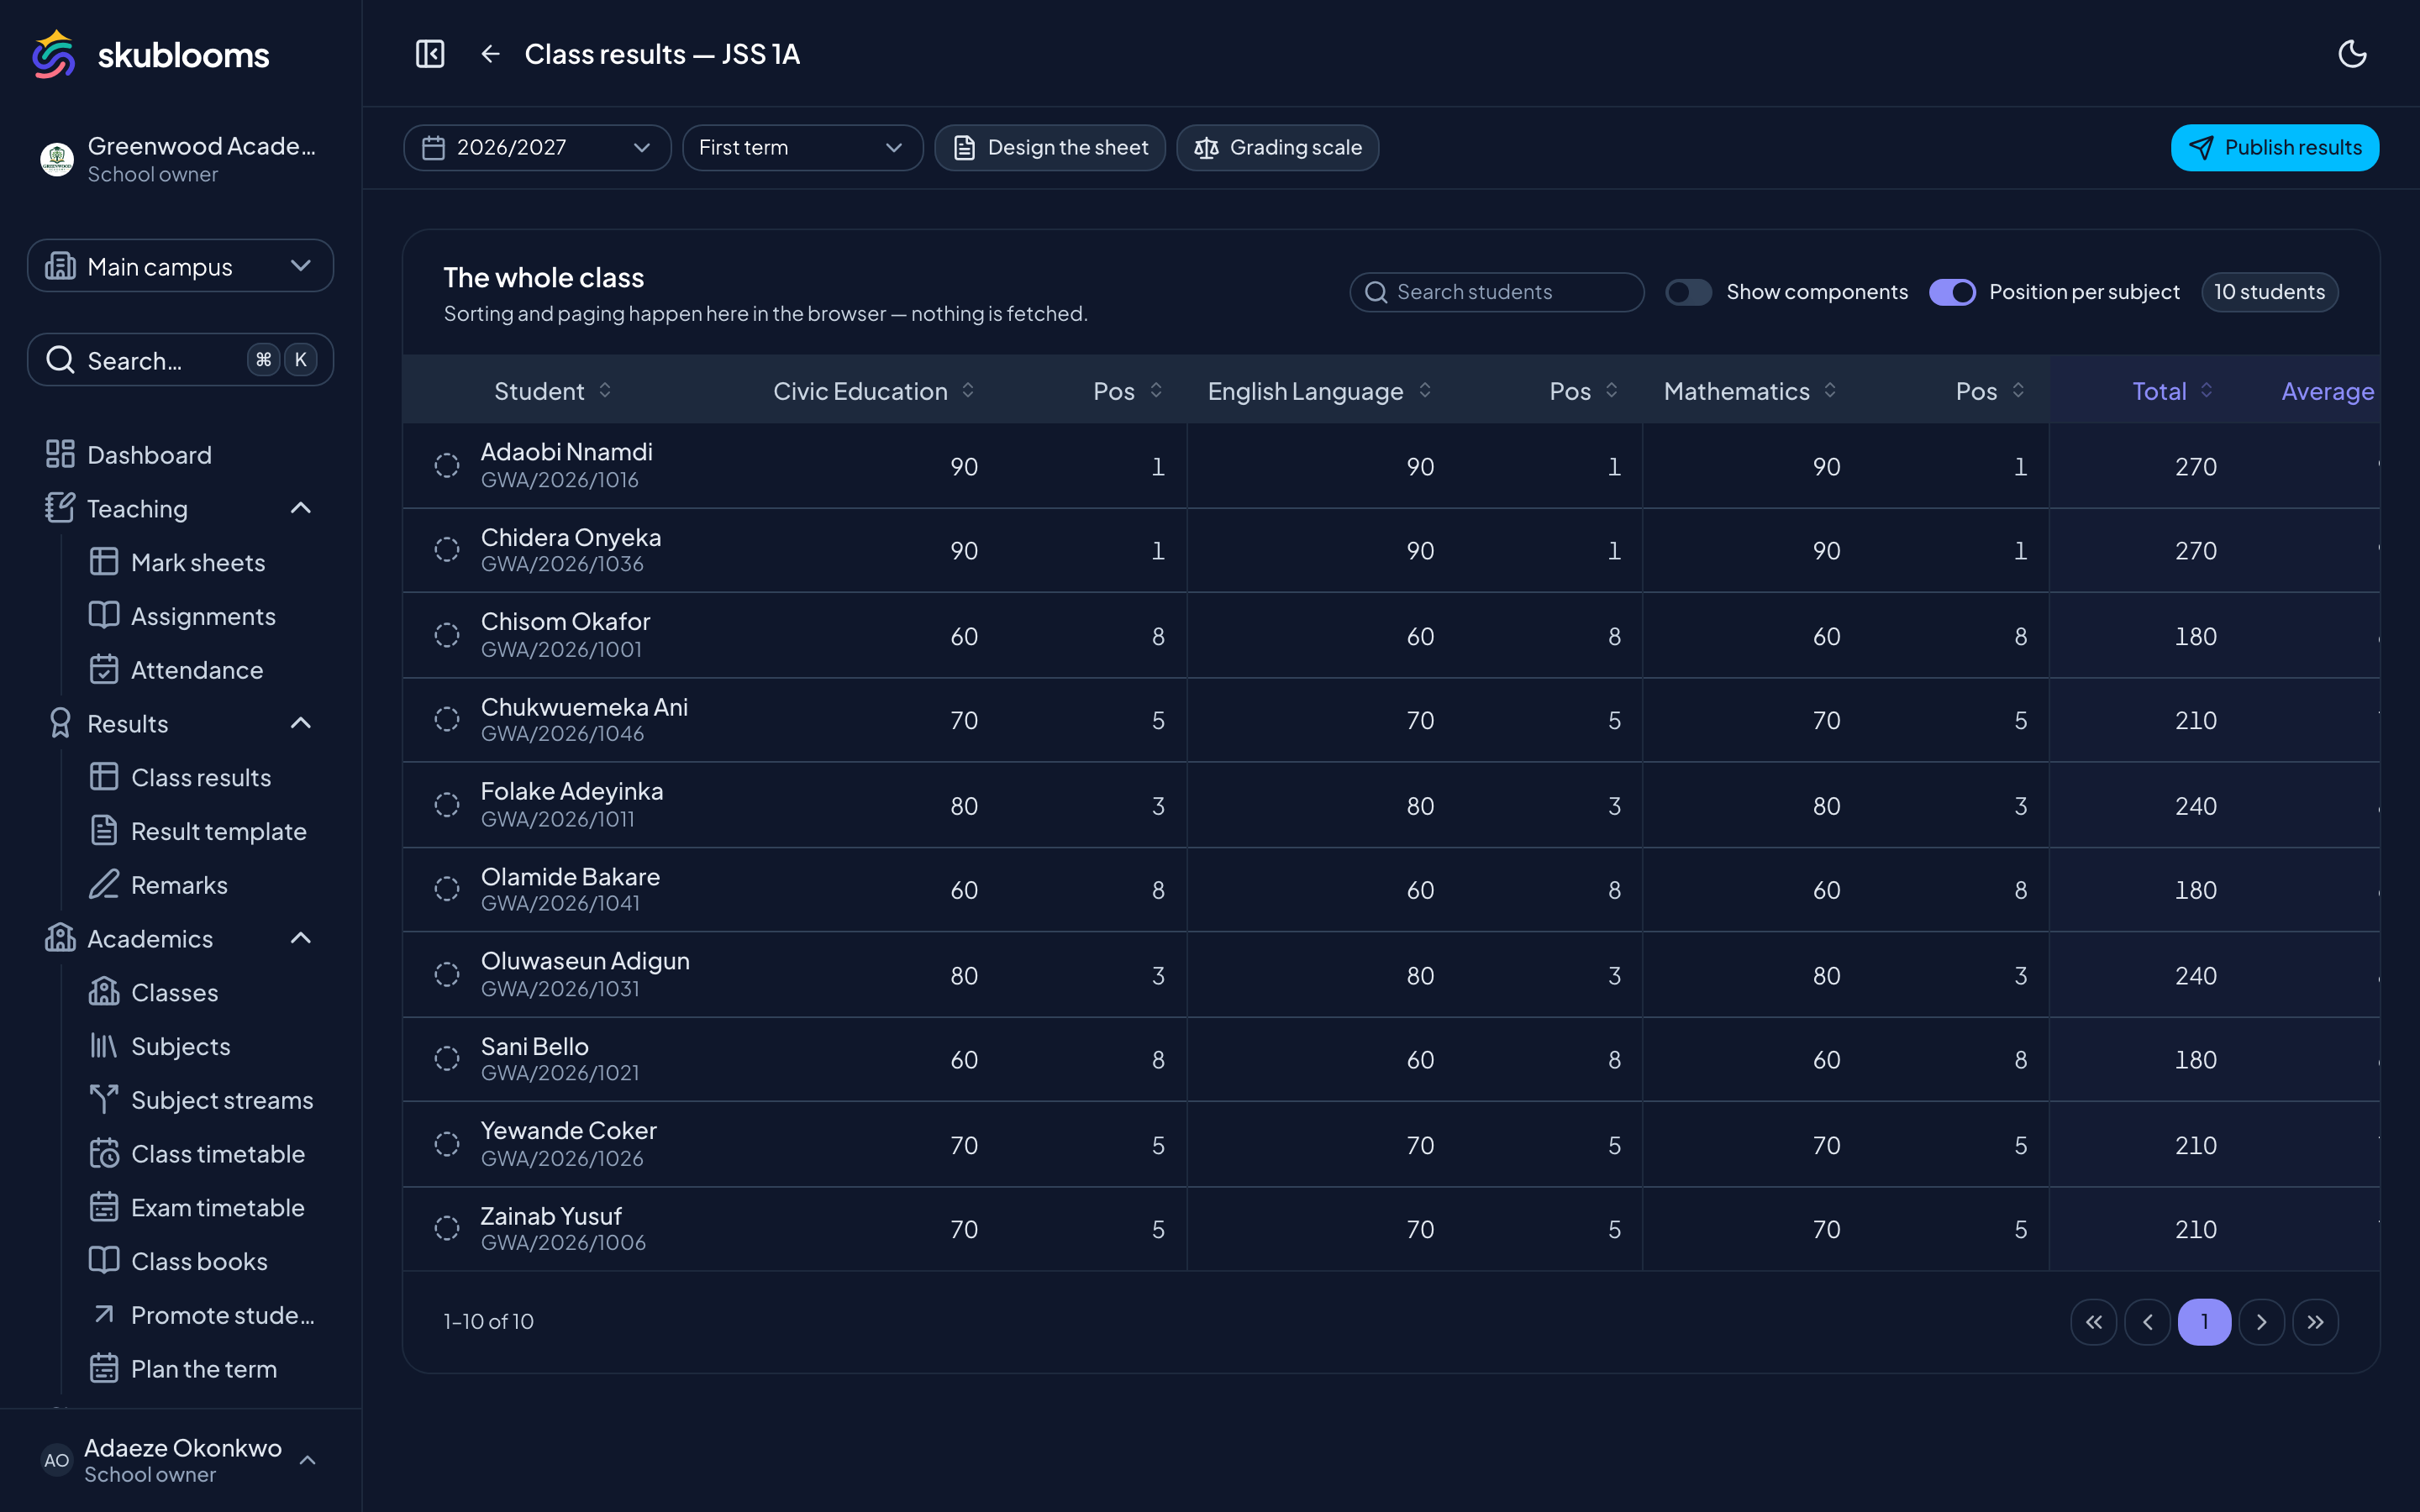Go to previous page of results
The image size is (2420, 1512).
tap(2147, 1322)
